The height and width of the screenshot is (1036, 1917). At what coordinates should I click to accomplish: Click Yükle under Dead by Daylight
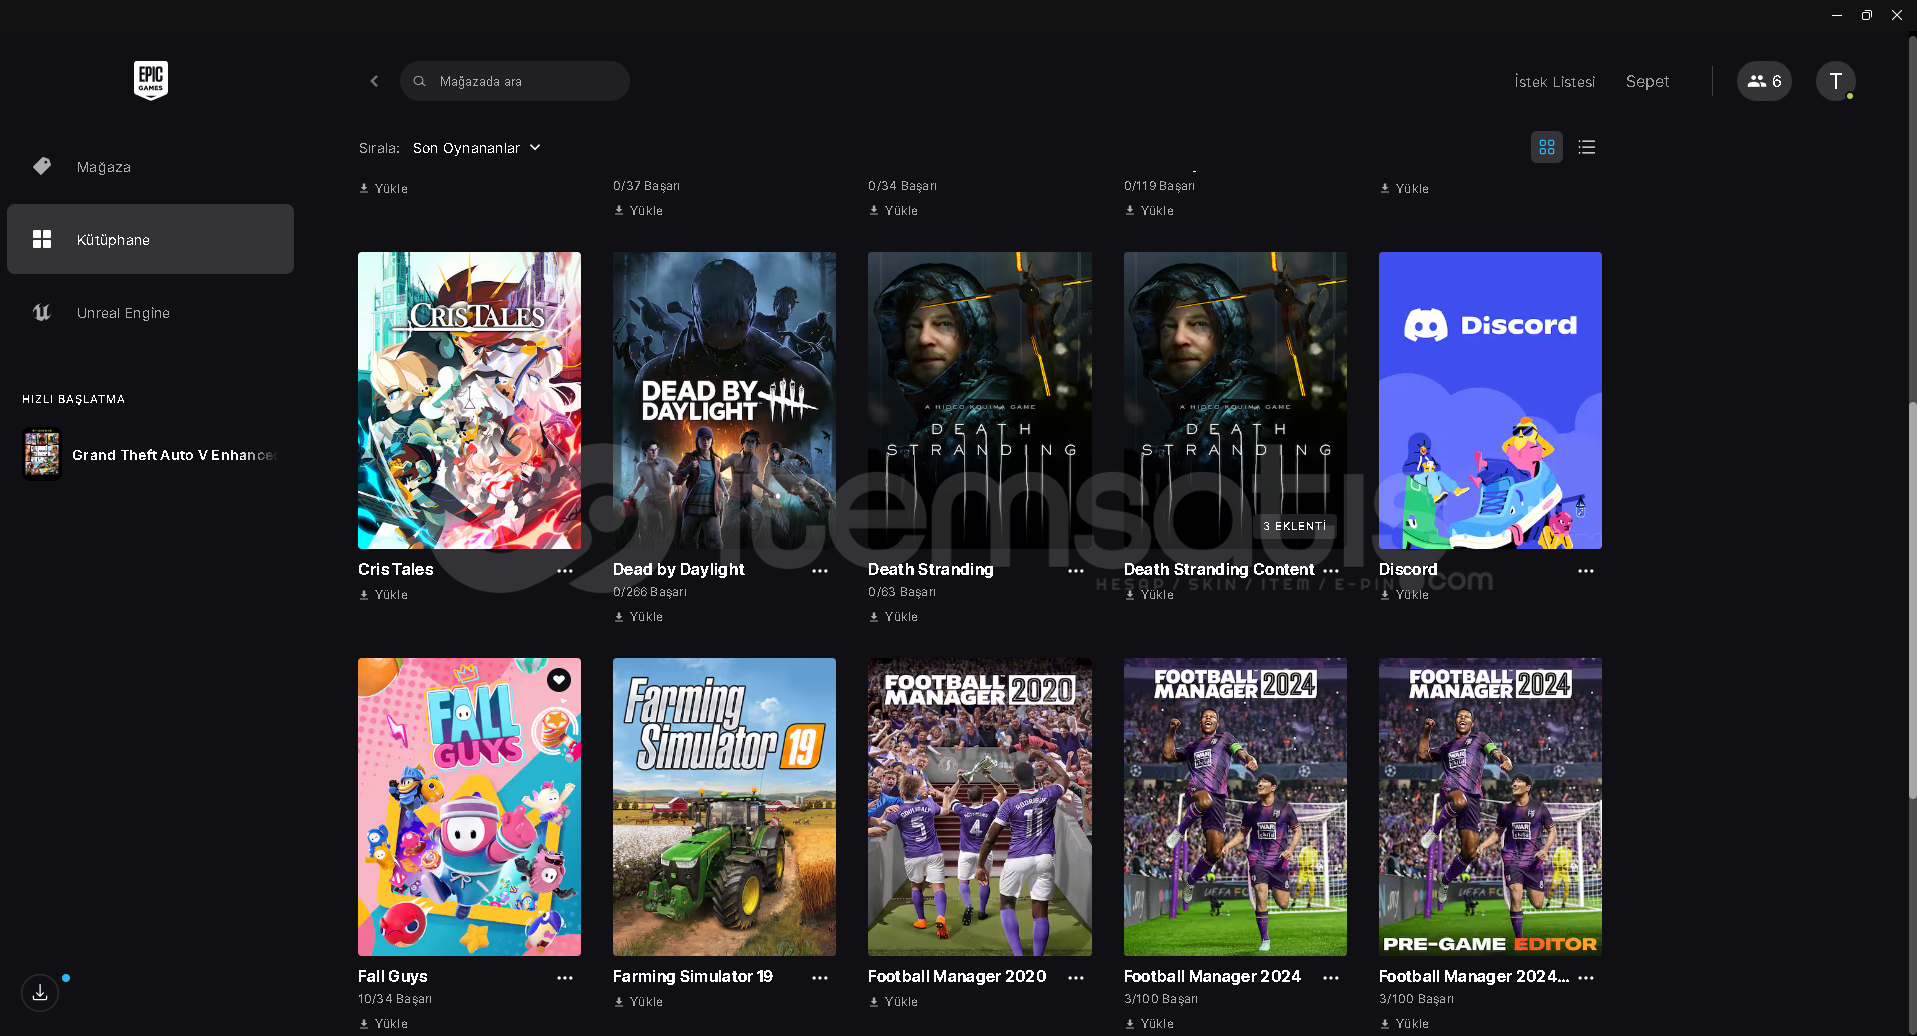coord(639,617)
